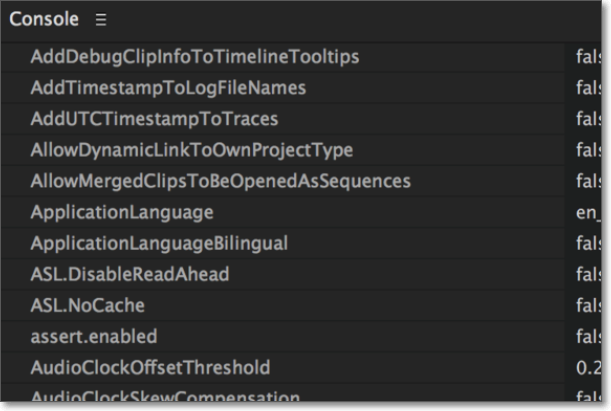This screenshot has height=411, width=611.
Task: Toggle the assert.enabled false value
Action: pos(588,336)
